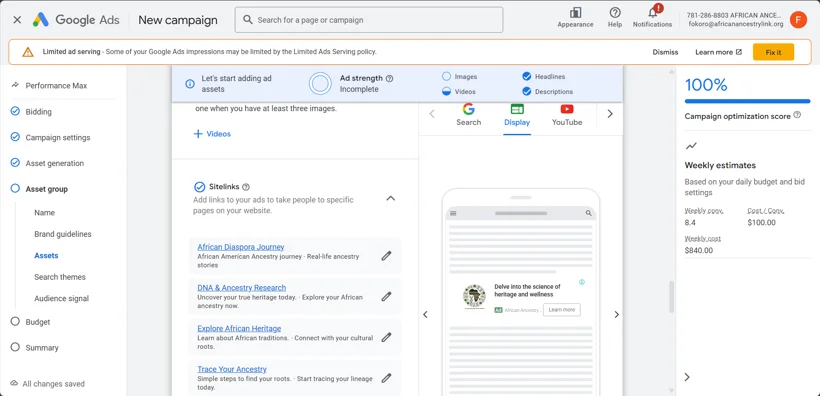Open the help icon next to Ad strength
The height and width of the screenshot is (396, 820).
pos(389,78)
